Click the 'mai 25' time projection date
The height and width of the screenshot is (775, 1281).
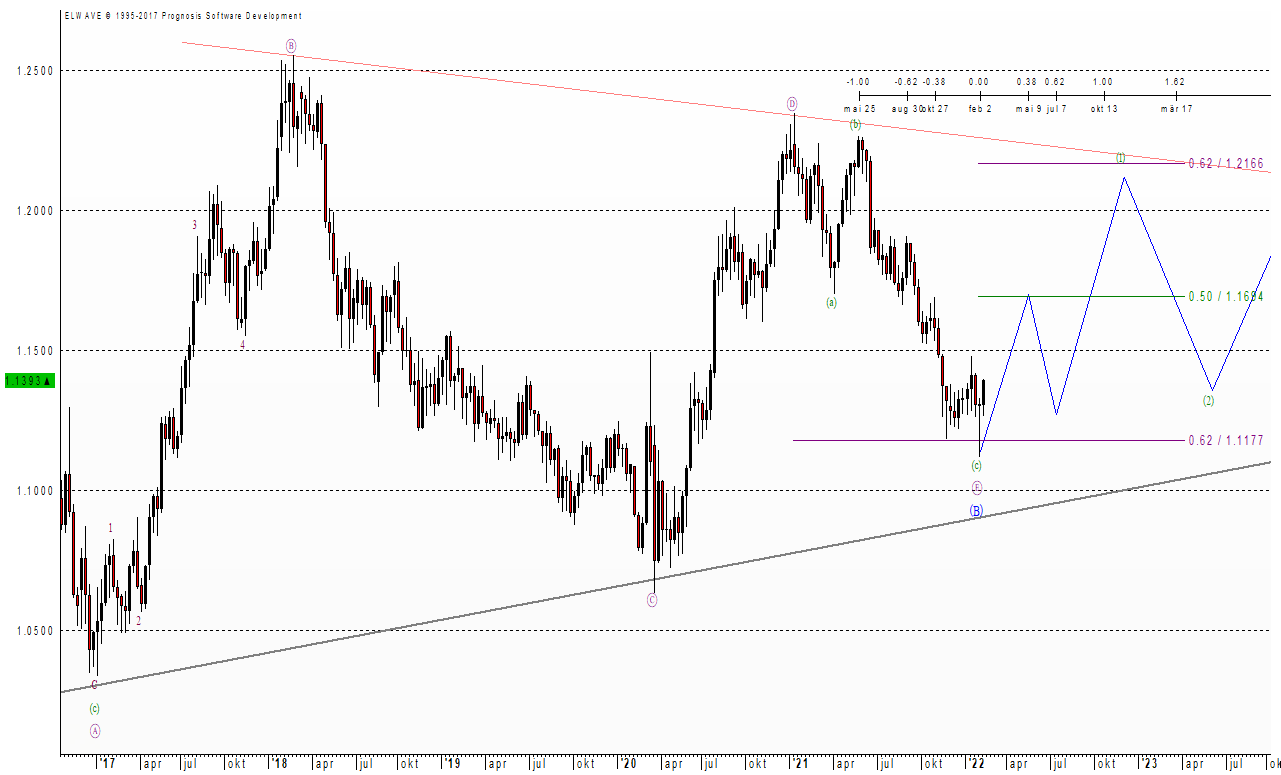[859, 108]
